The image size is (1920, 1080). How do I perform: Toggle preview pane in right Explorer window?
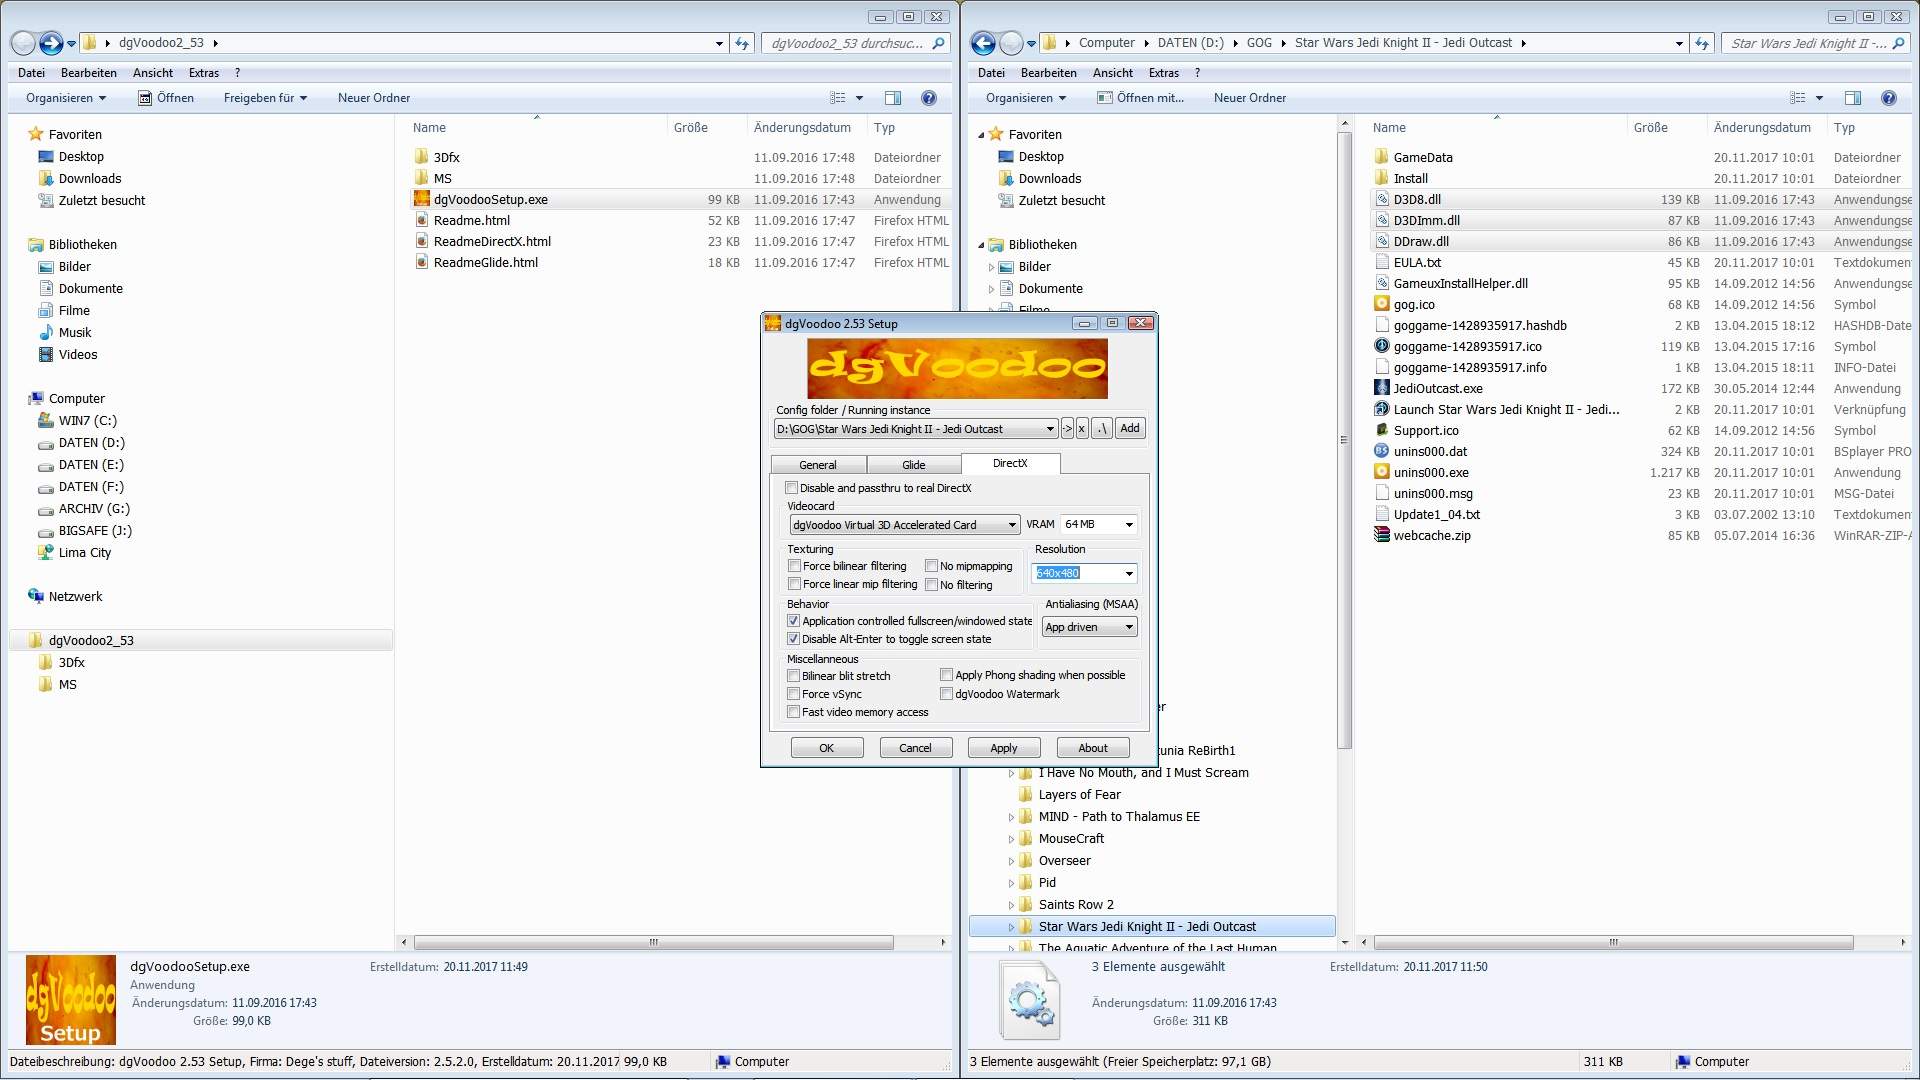tap(1853, 98)
